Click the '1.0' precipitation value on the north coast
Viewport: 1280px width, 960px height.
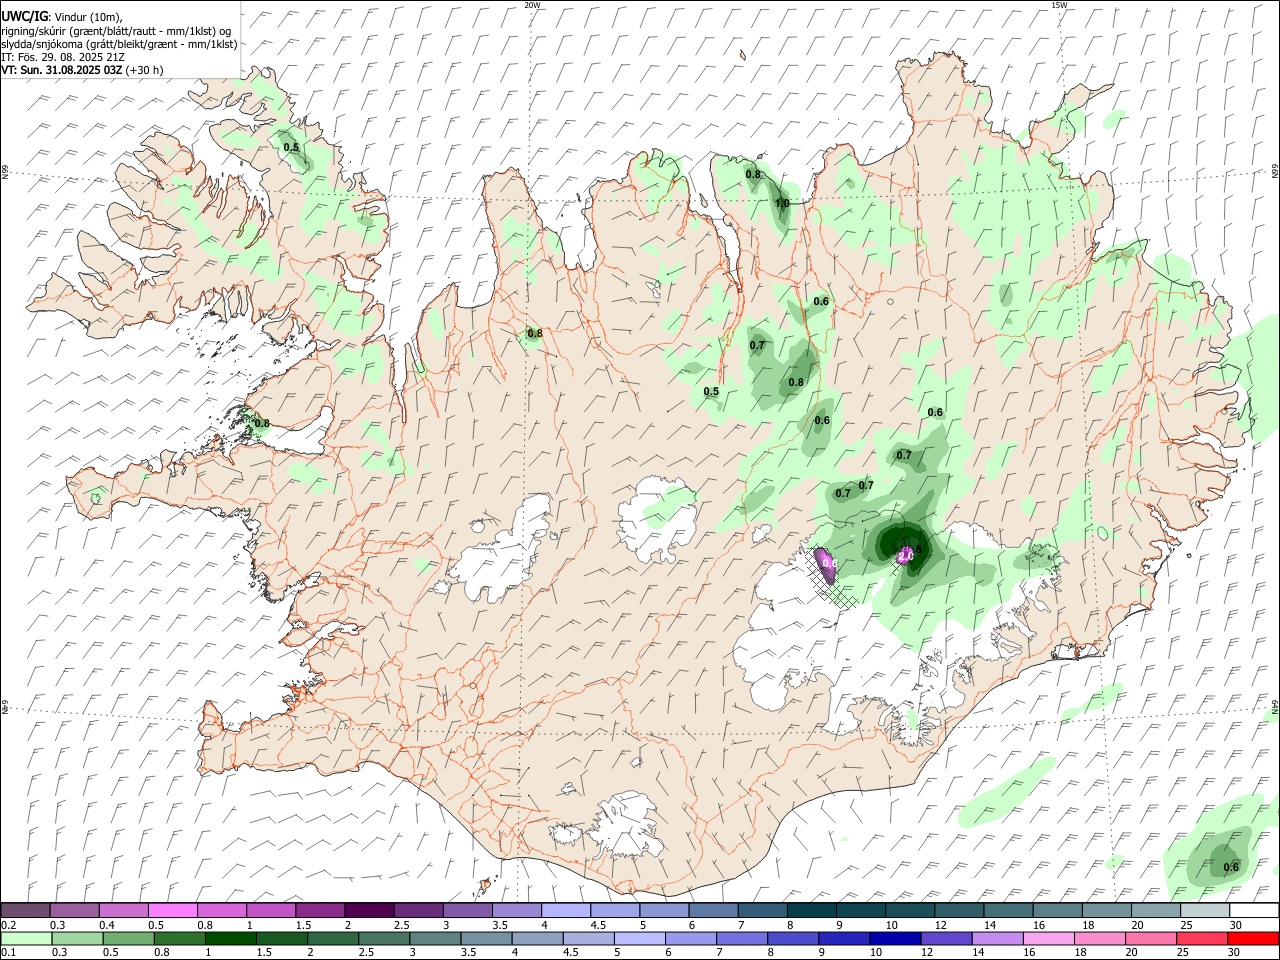(x=782, y=203)
